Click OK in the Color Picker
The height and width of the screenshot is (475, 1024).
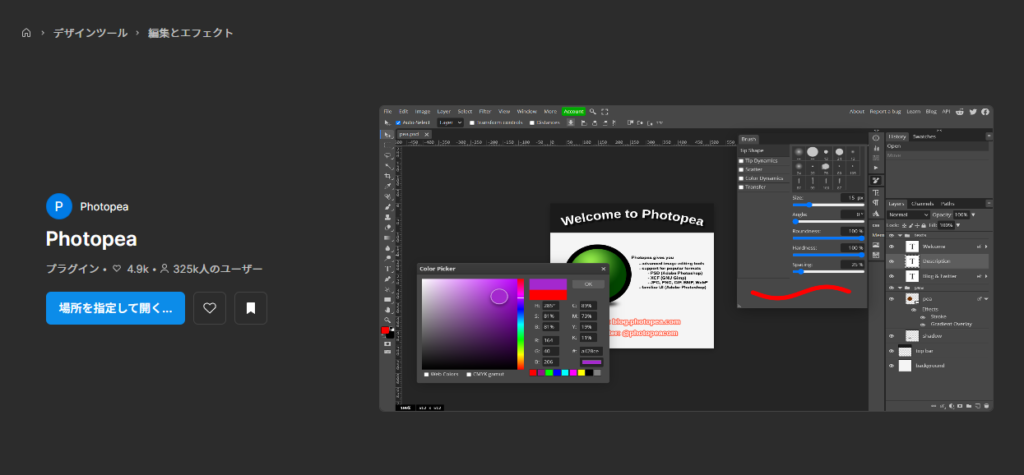(588, 284)
